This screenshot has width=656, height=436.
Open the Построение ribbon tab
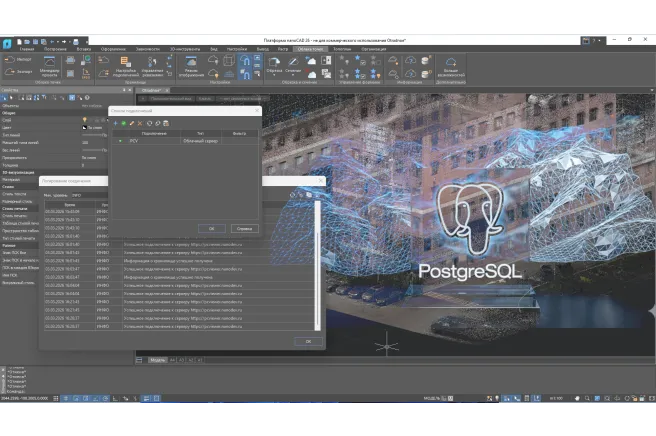click(x=55, y=49)
